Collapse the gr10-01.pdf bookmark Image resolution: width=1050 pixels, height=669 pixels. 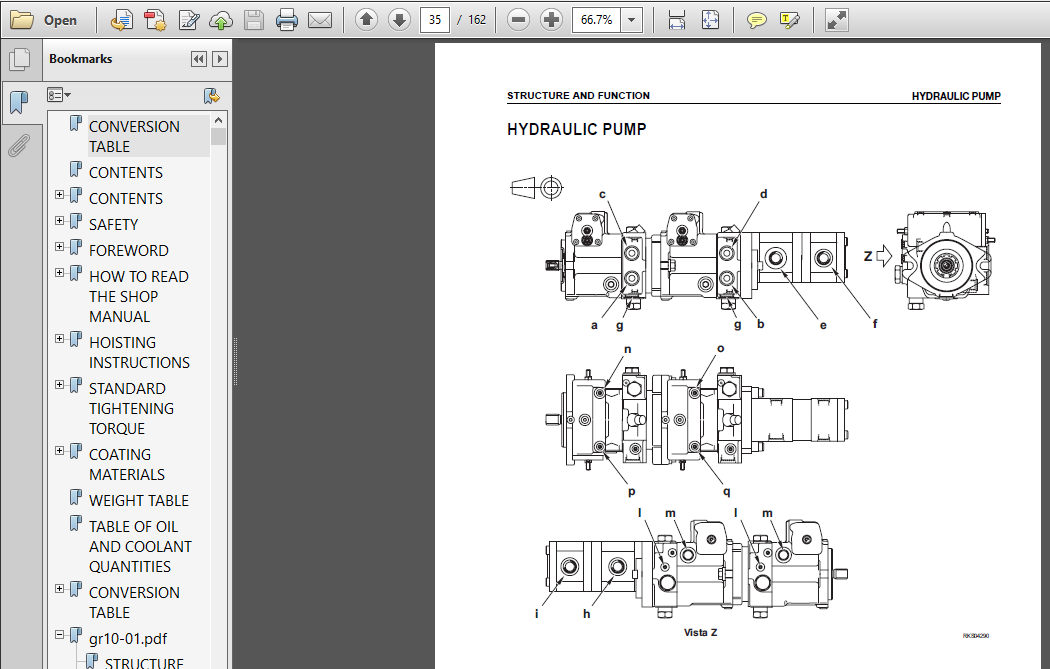click(x=60, y=635)
